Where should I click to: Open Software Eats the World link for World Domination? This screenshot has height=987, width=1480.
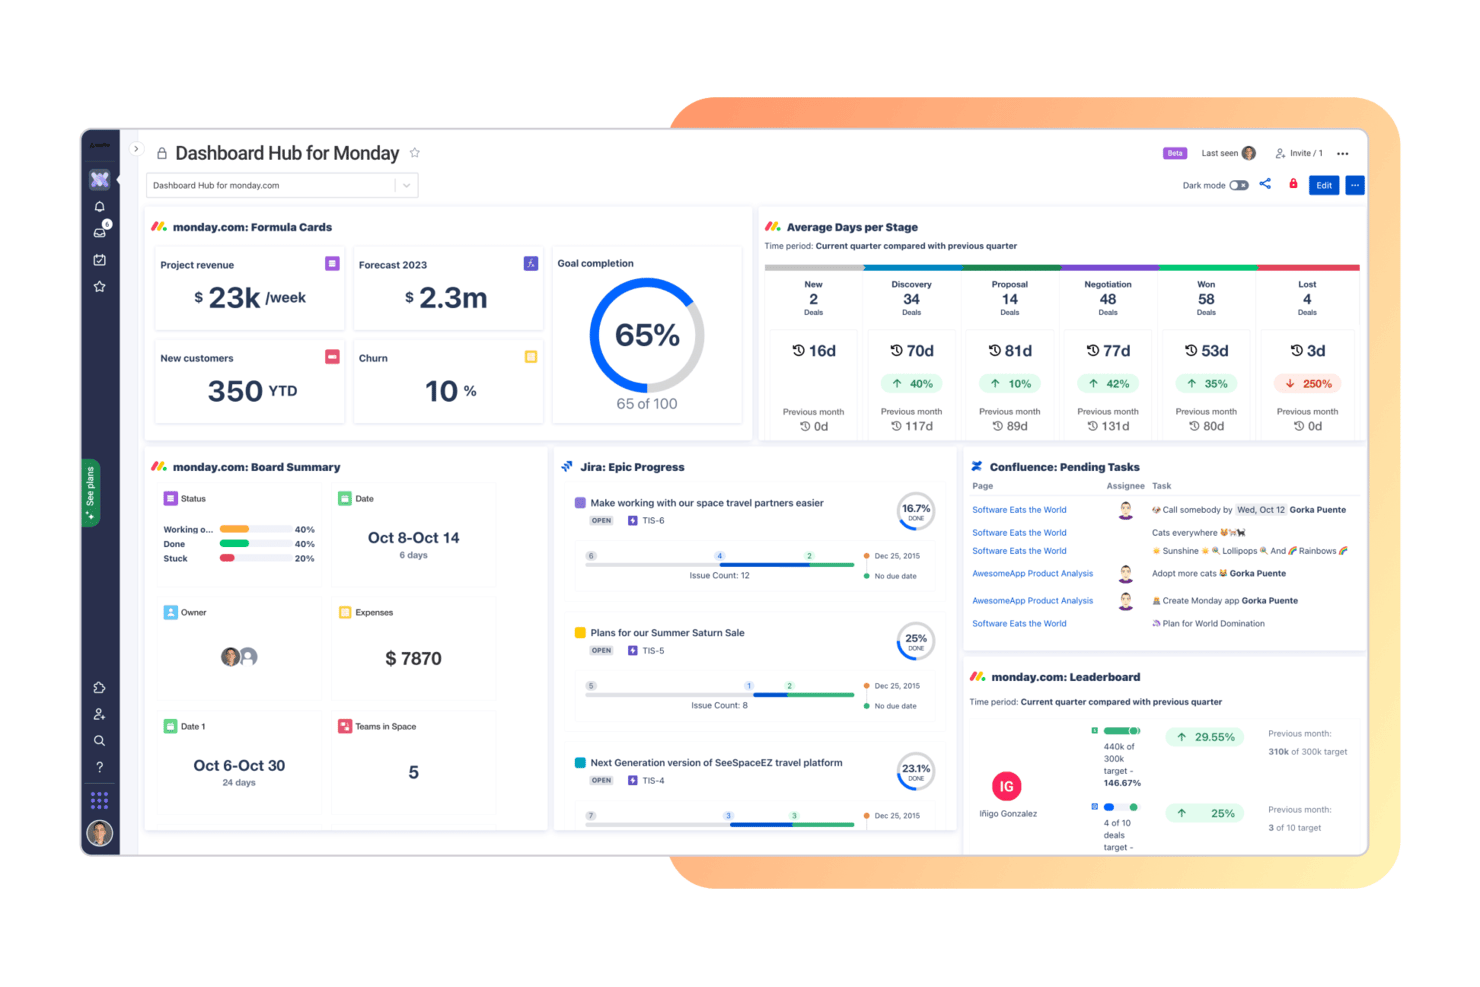(1019, 624)
